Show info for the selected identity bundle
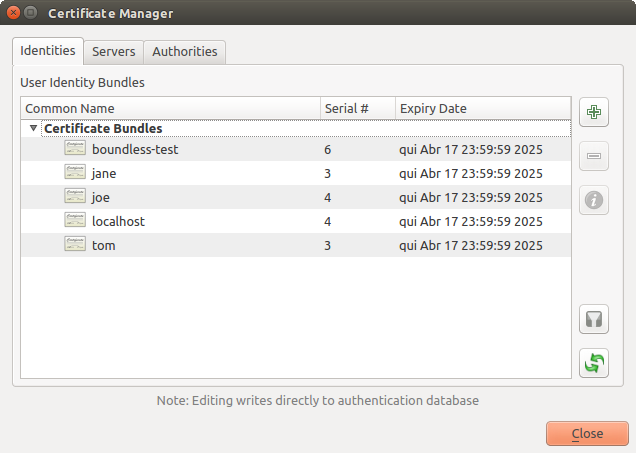Image resolution: width=636 pixels, height=453 pixels. (594, 200)
